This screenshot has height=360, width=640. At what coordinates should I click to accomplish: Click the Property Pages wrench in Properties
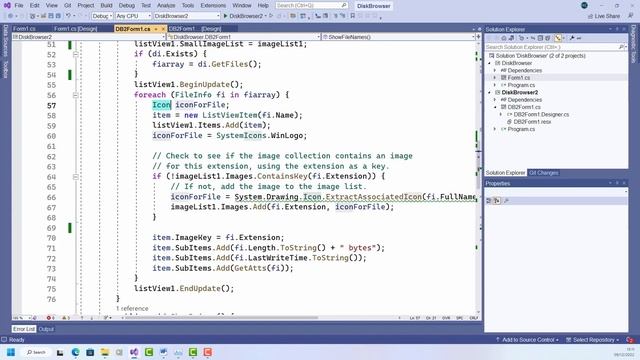[506, 200]
